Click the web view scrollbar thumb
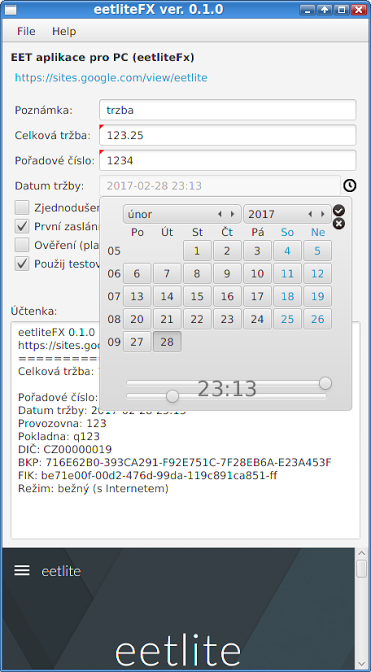 pyautogui.click(x=362, y=569)
